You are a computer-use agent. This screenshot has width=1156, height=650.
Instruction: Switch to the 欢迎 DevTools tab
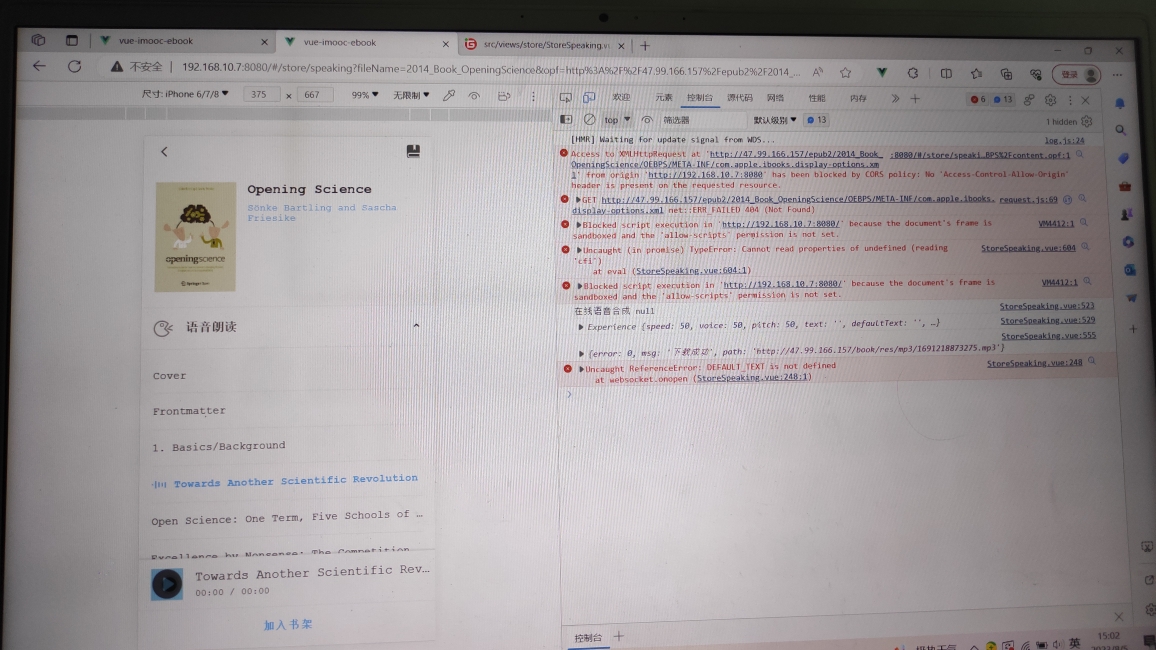[x=621, y=97]
